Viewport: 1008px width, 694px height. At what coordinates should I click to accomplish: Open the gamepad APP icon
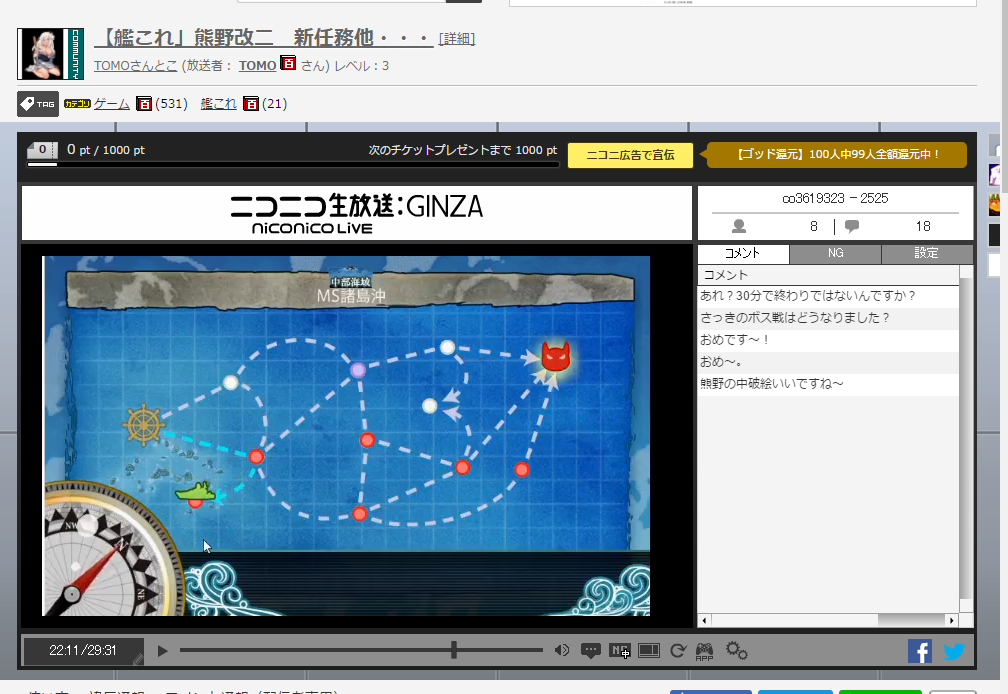click(x=705, y=652)
